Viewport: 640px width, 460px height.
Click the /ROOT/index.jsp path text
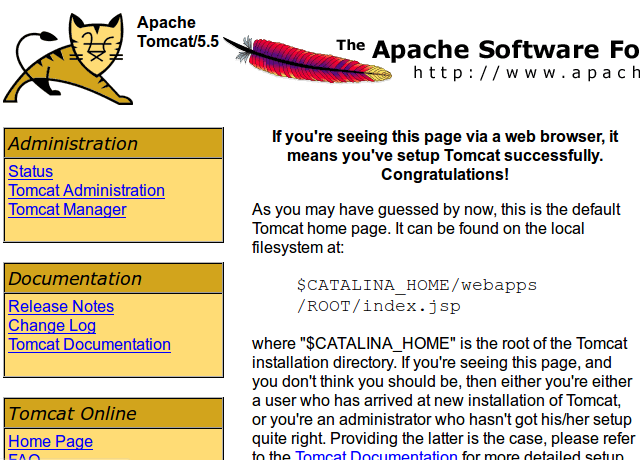[379, 306]
